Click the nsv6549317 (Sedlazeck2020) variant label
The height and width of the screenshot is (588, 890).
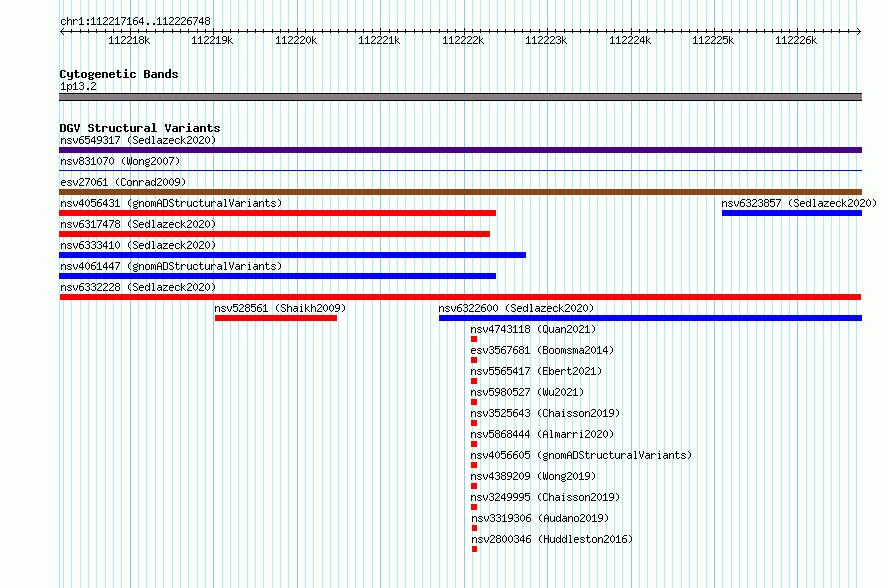coord(138,140)
